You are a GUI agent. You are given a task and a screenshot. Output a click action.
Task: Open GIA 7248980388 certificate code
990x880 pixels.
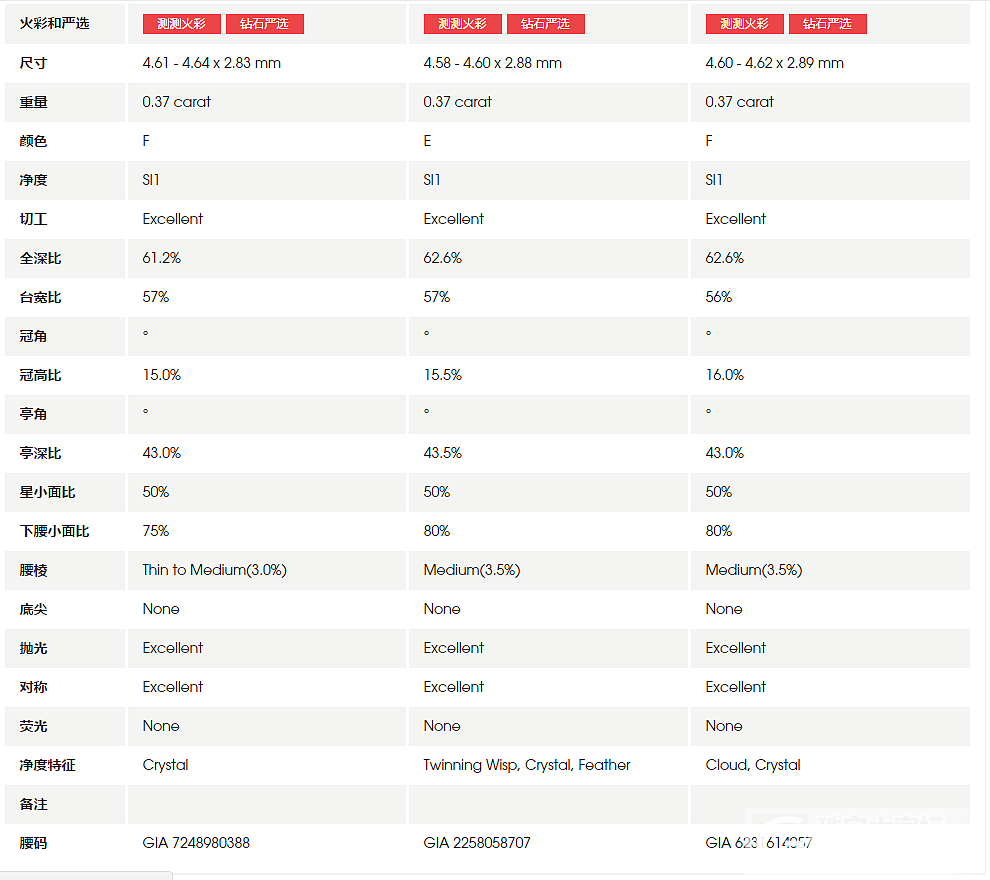pos(196,843)
